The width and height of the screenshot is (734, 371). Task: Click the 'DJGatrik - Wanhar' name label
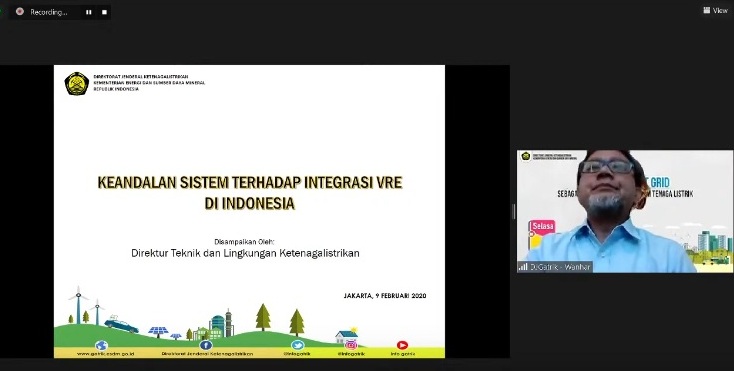click(560, 267)
